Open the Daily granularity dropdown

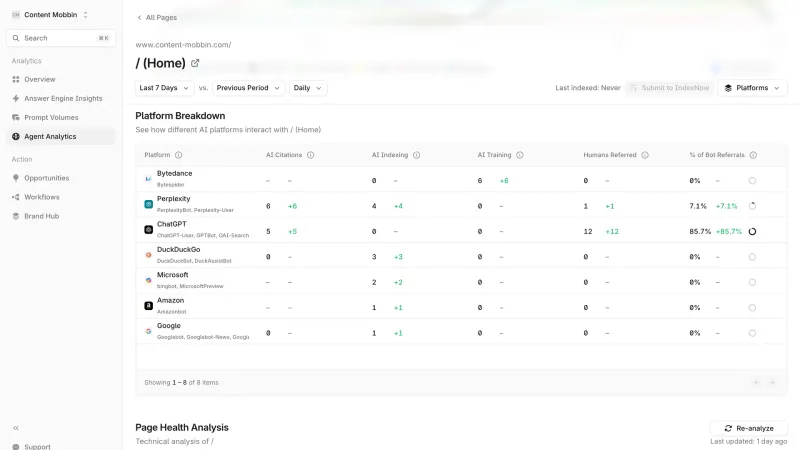point(308,88)
